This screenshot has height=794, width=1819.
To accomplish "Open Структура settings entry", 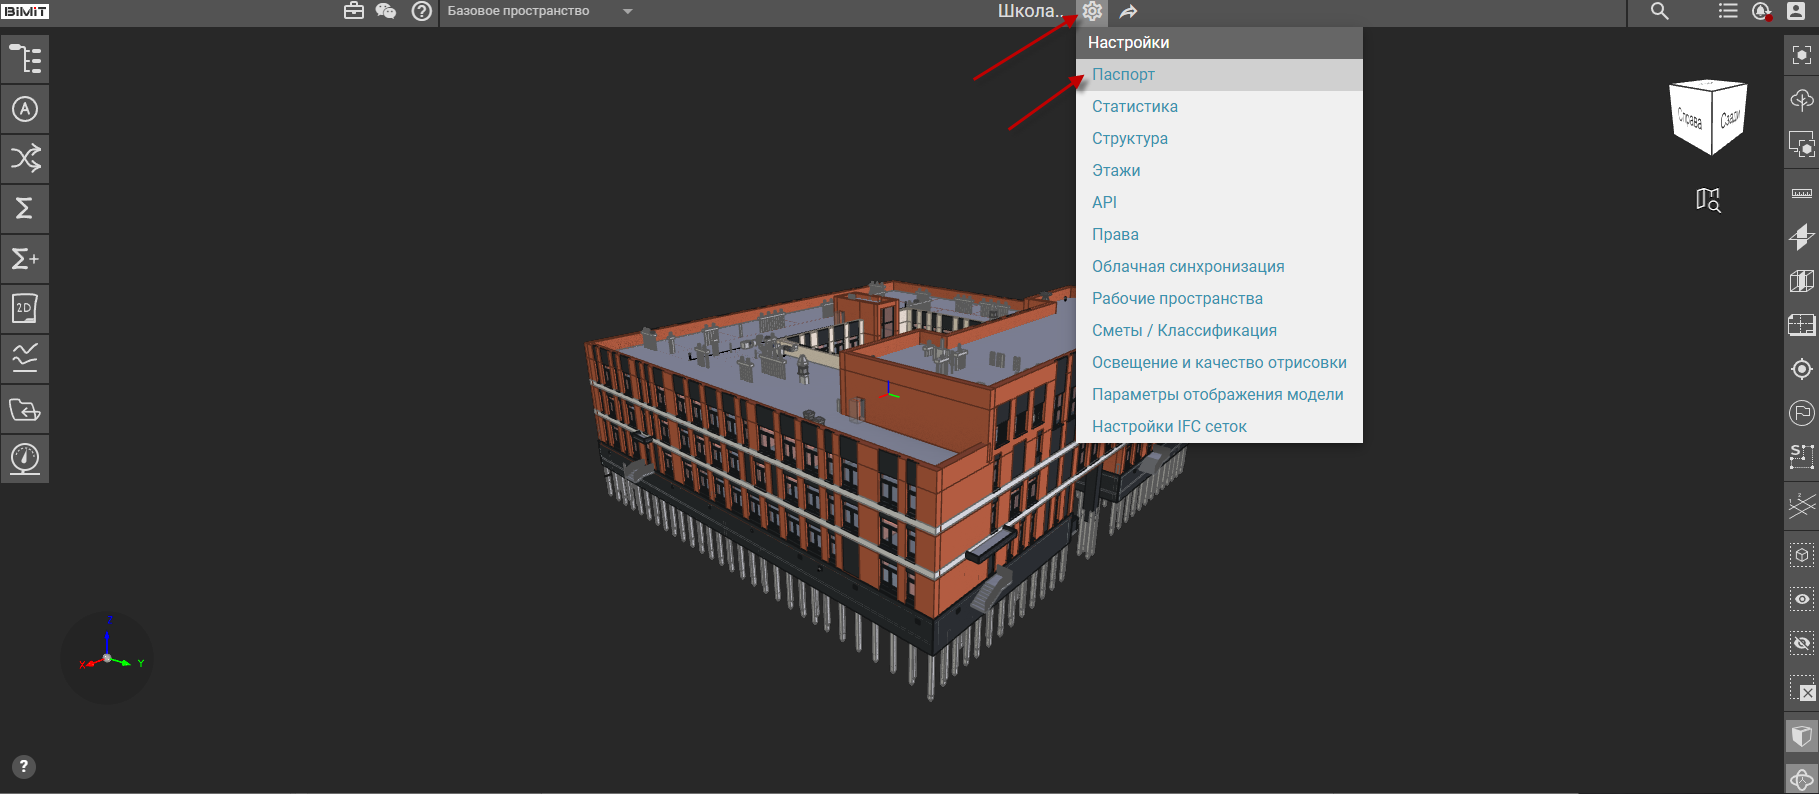I will [1219, 139].
